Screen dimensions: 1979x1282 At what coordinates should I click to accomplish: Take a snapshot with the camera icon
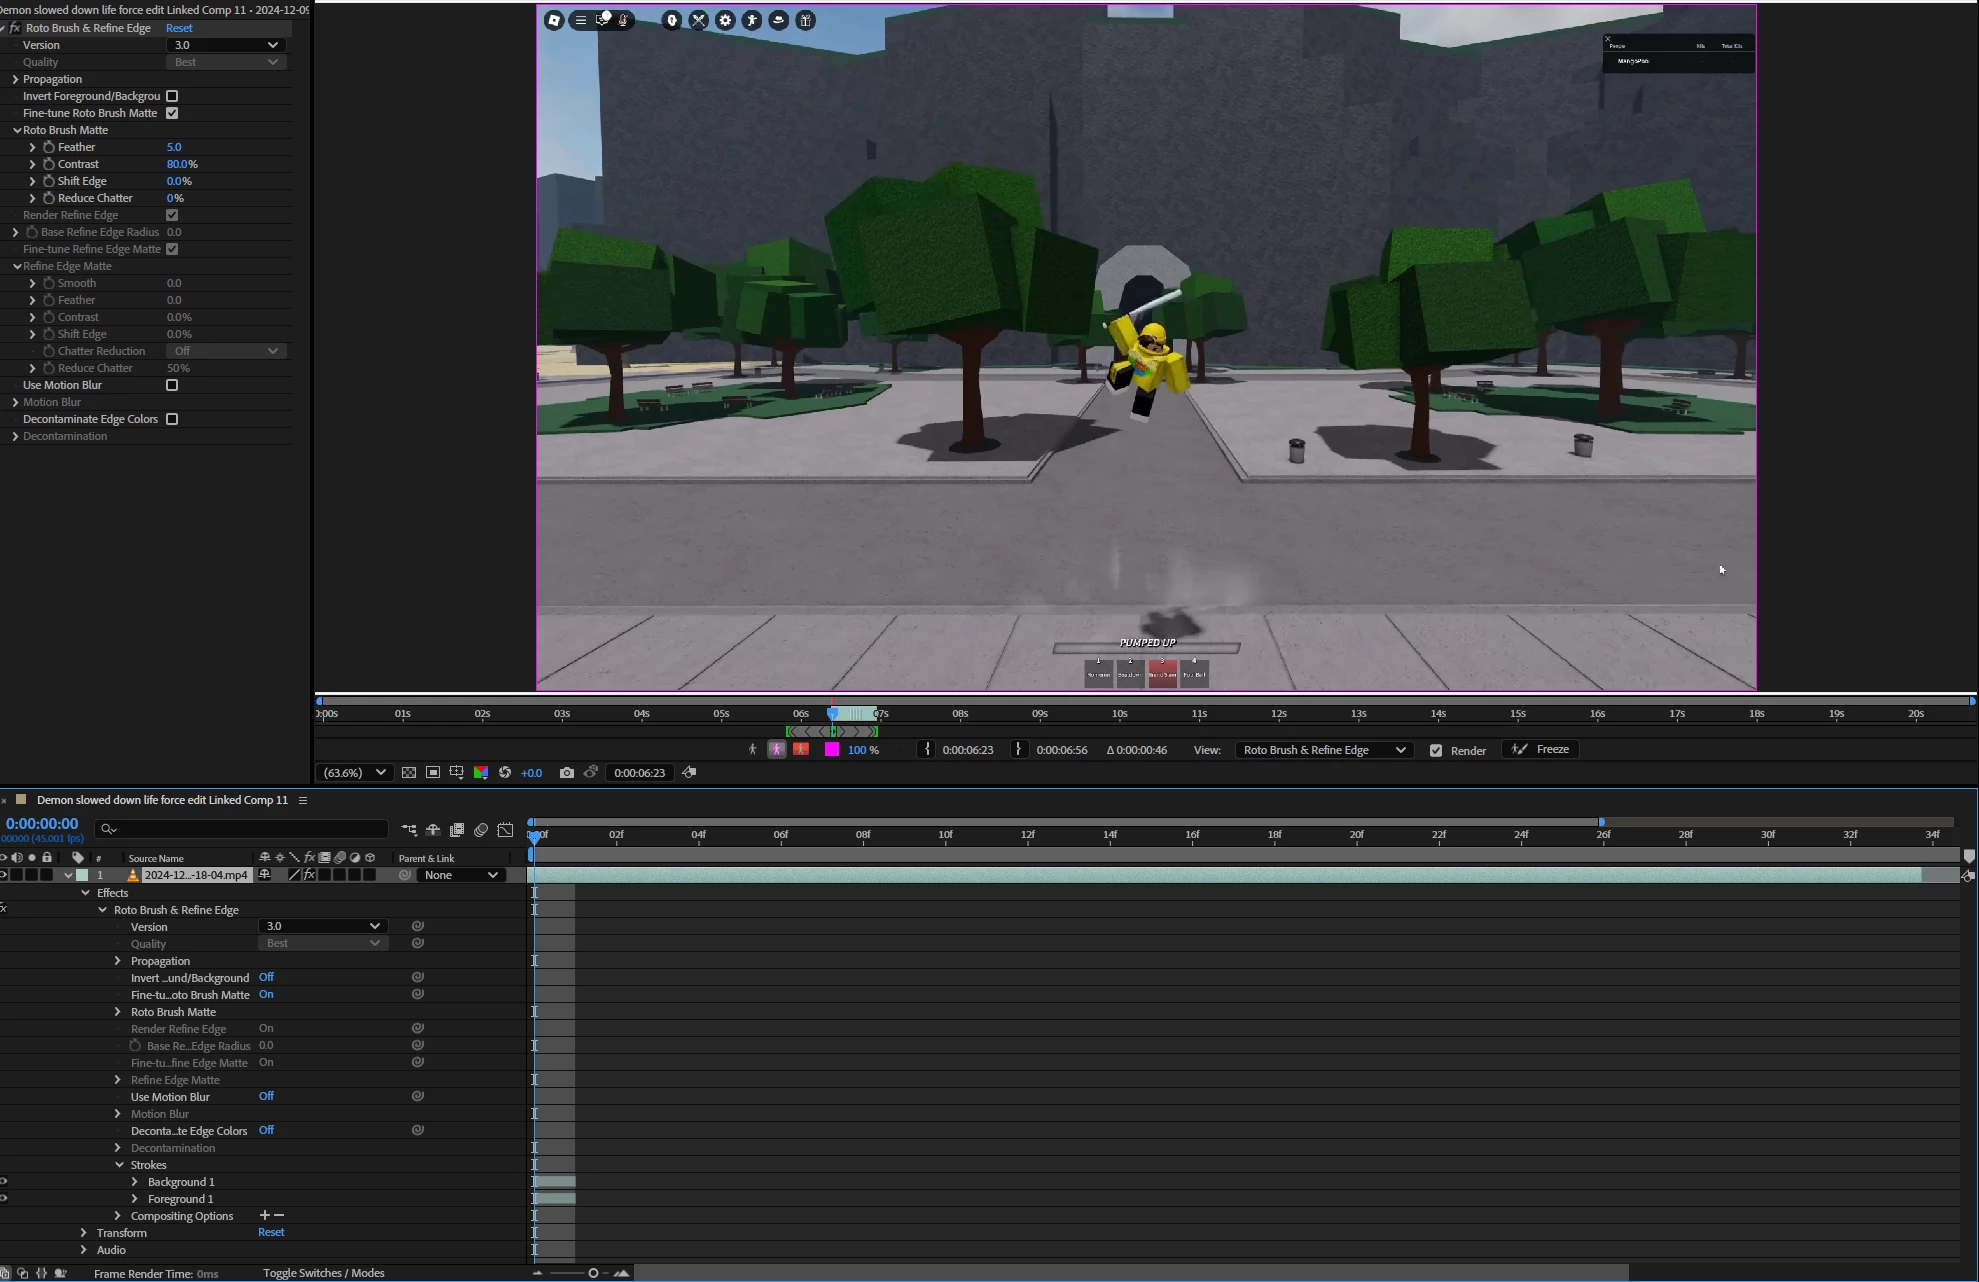567,772
